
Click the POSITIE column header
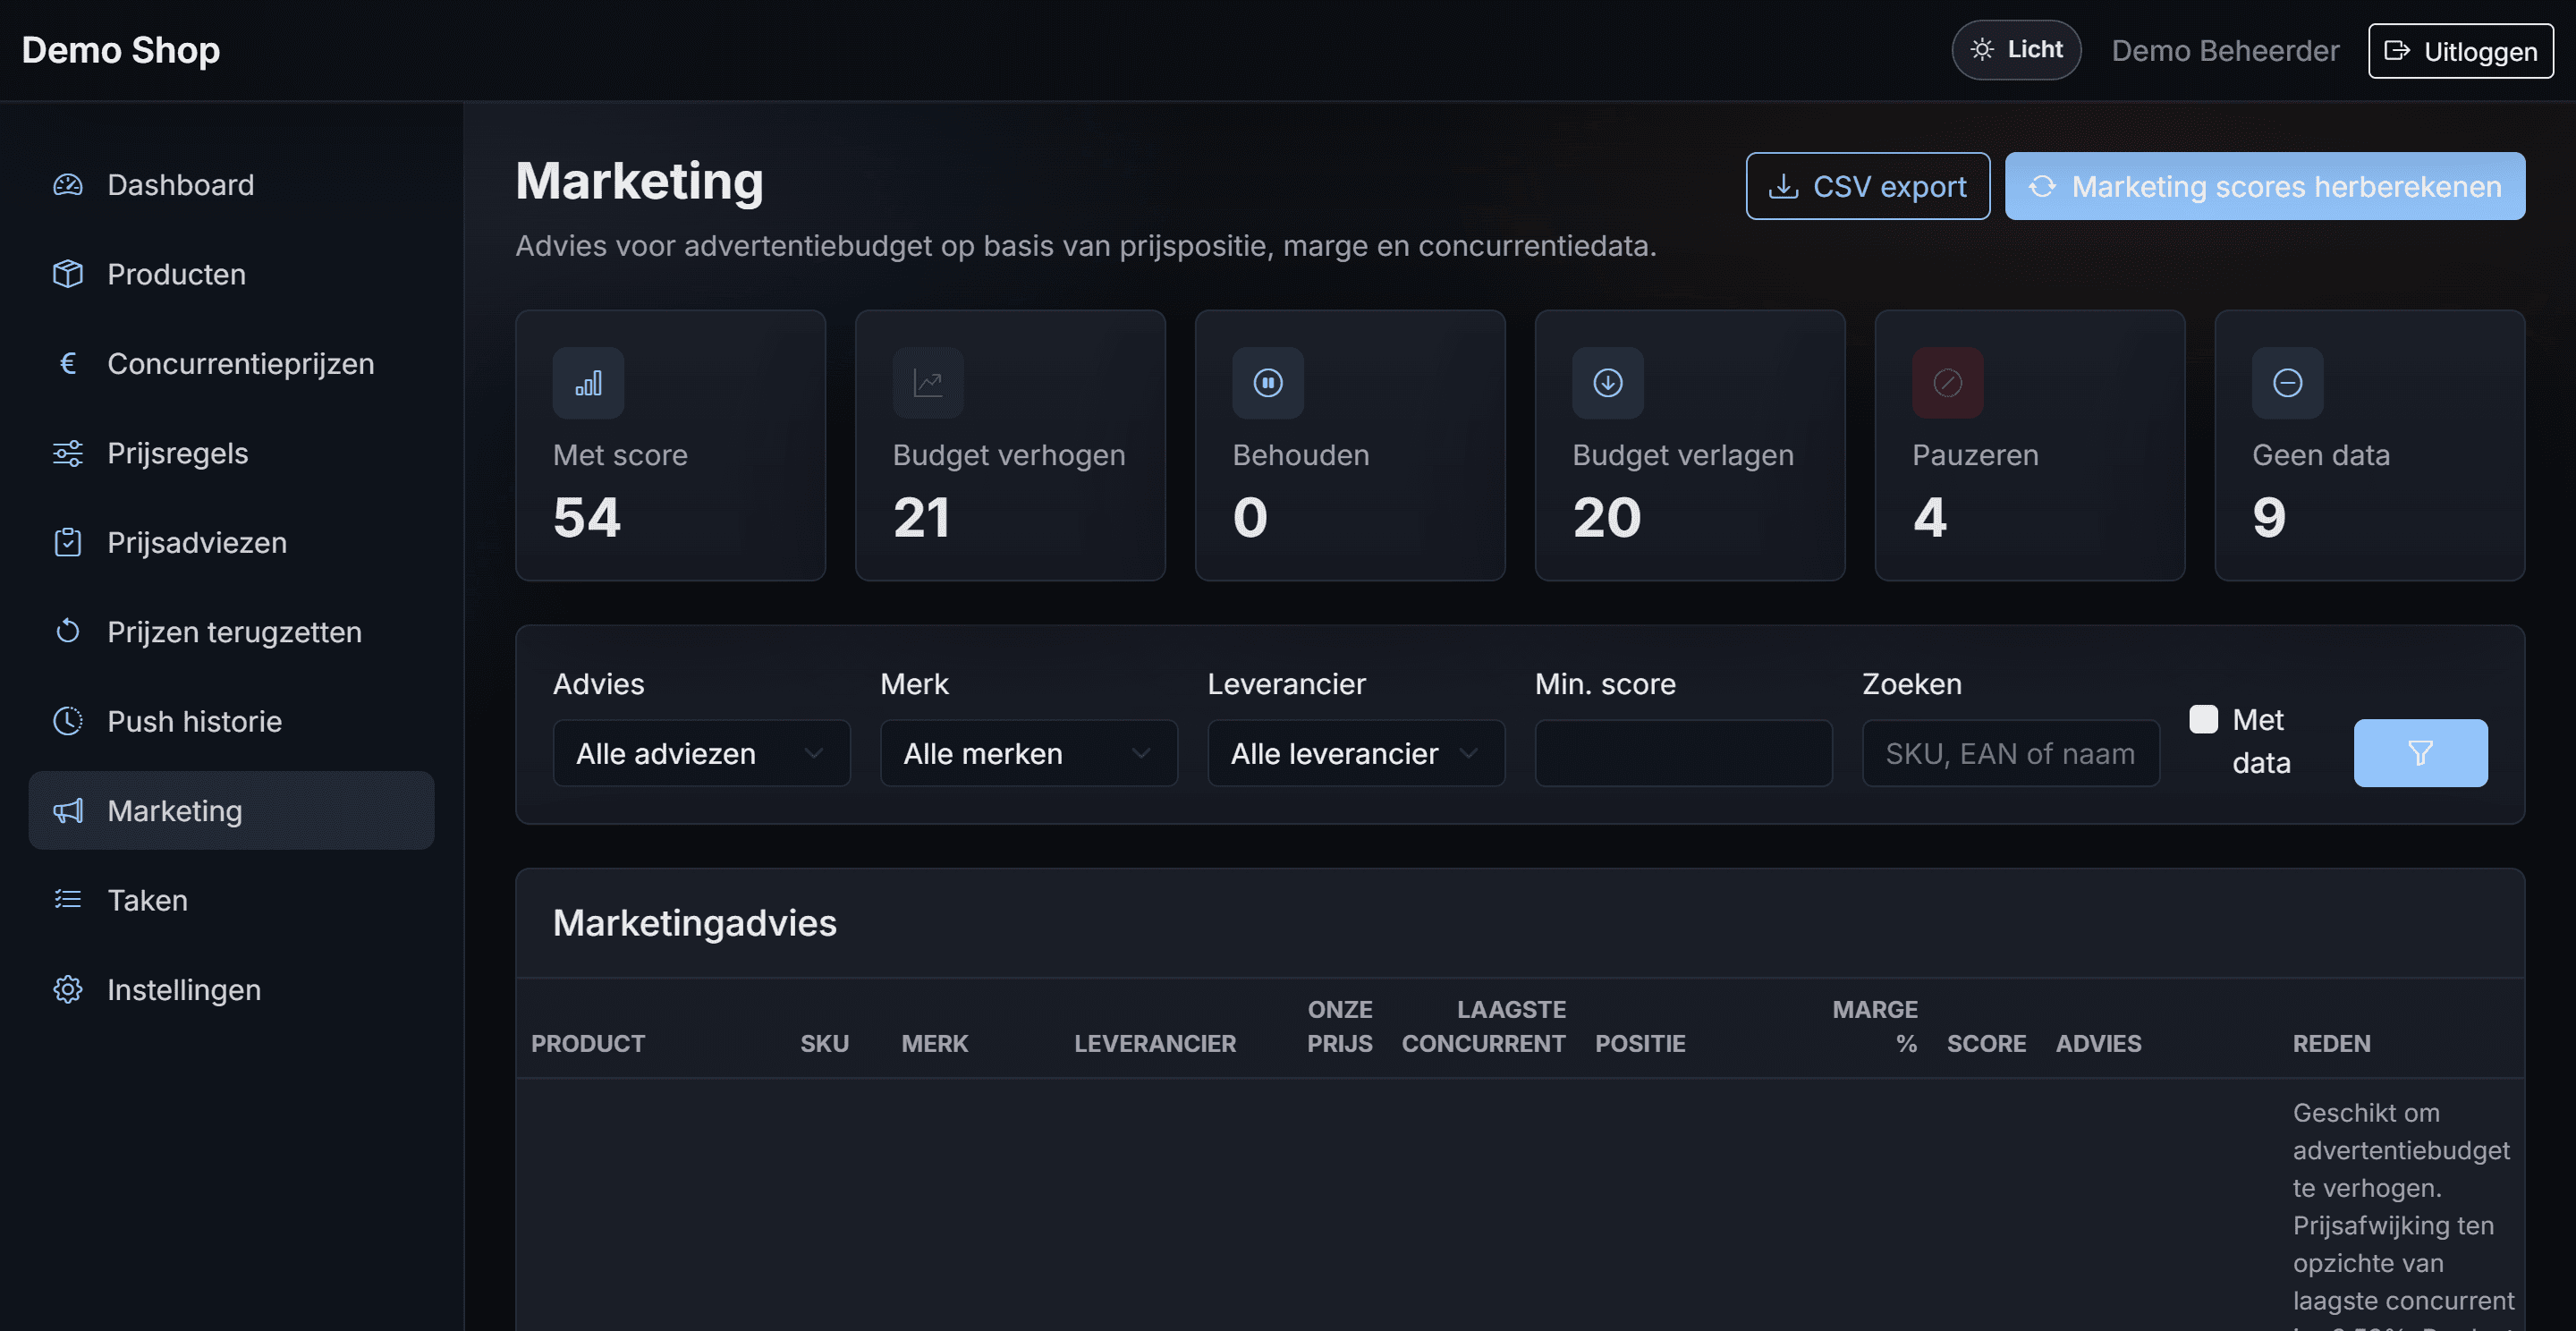[1640, 1044]
